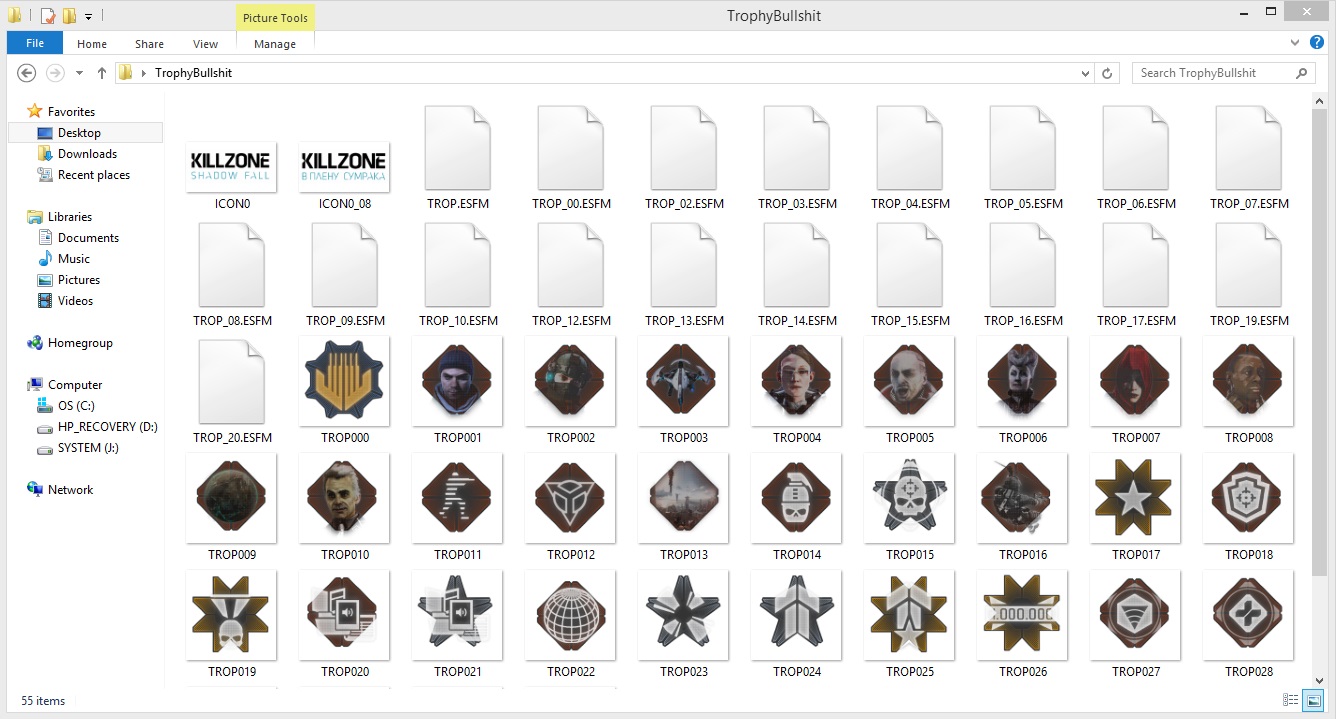Click the scrollbar down arrow
Viewport: 1336px width, 719px height.
coord(1321,680)
